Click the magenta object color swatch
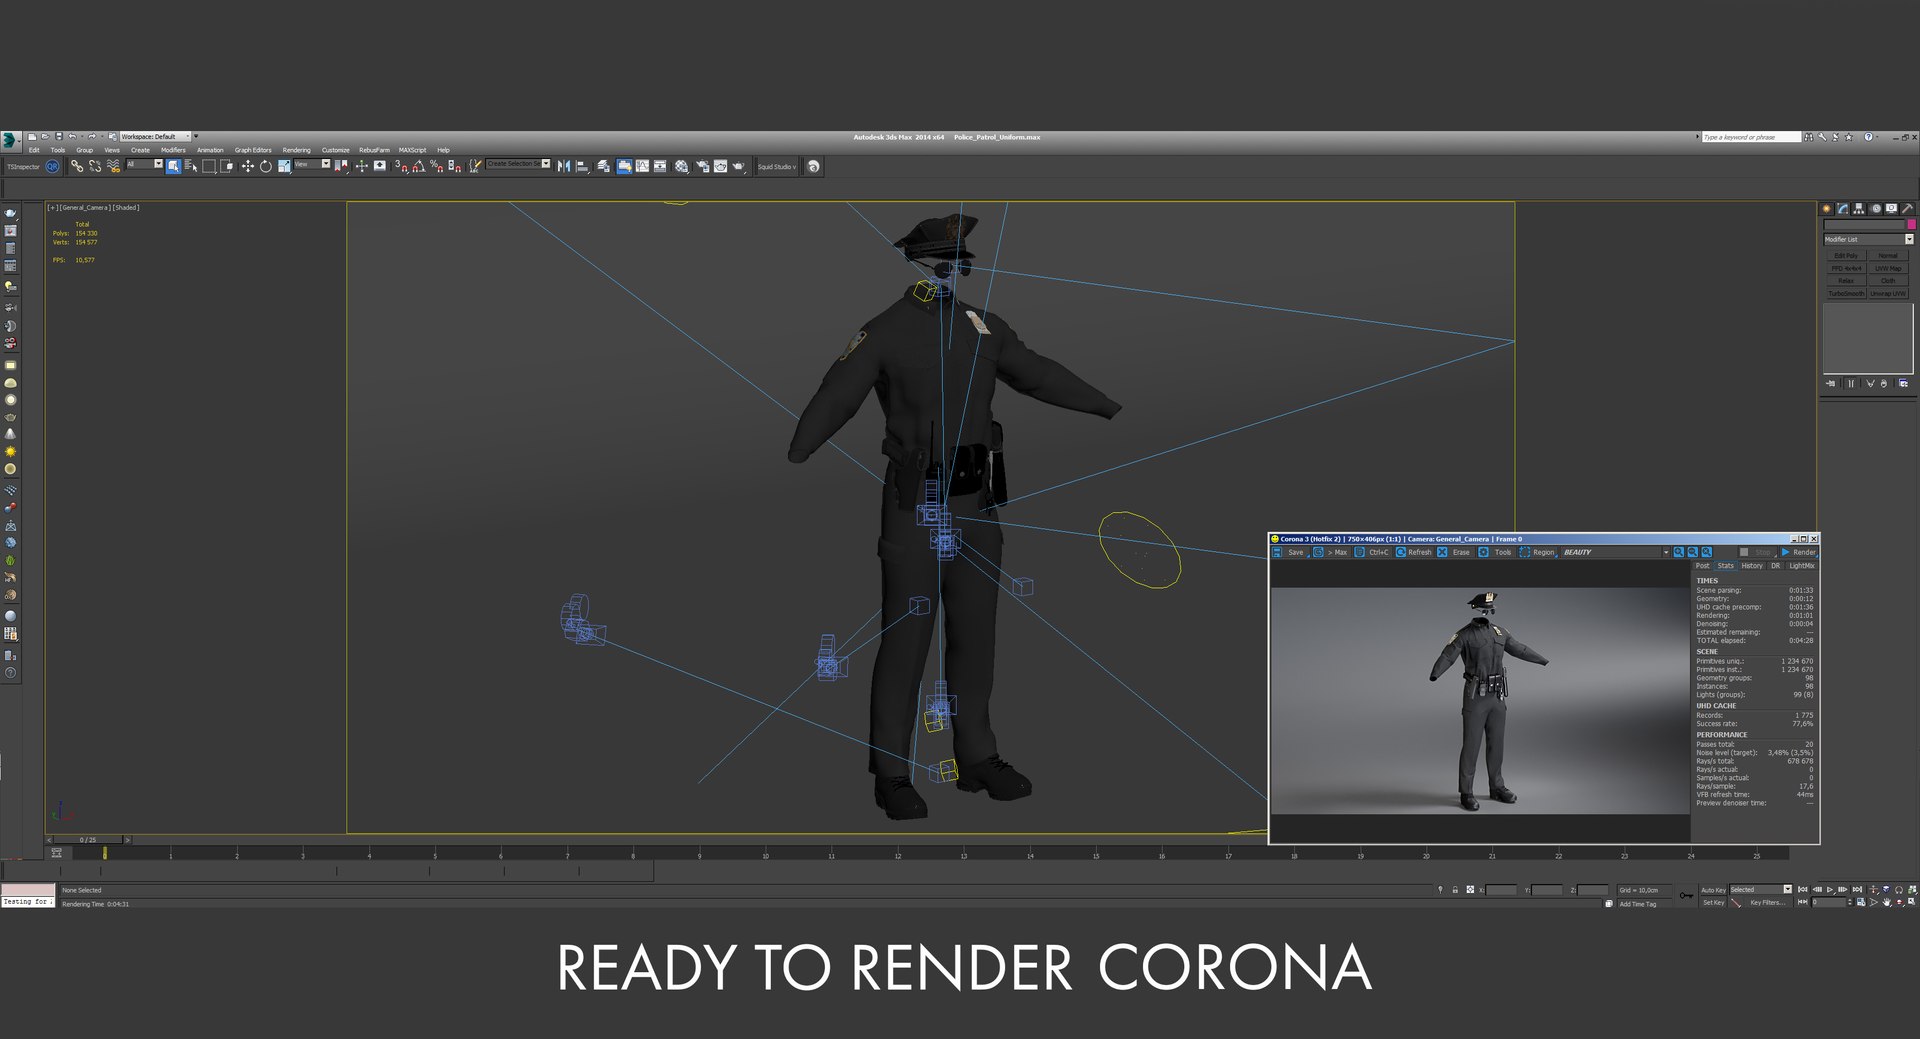The image size is (1920, 1039). [1911, 224]
